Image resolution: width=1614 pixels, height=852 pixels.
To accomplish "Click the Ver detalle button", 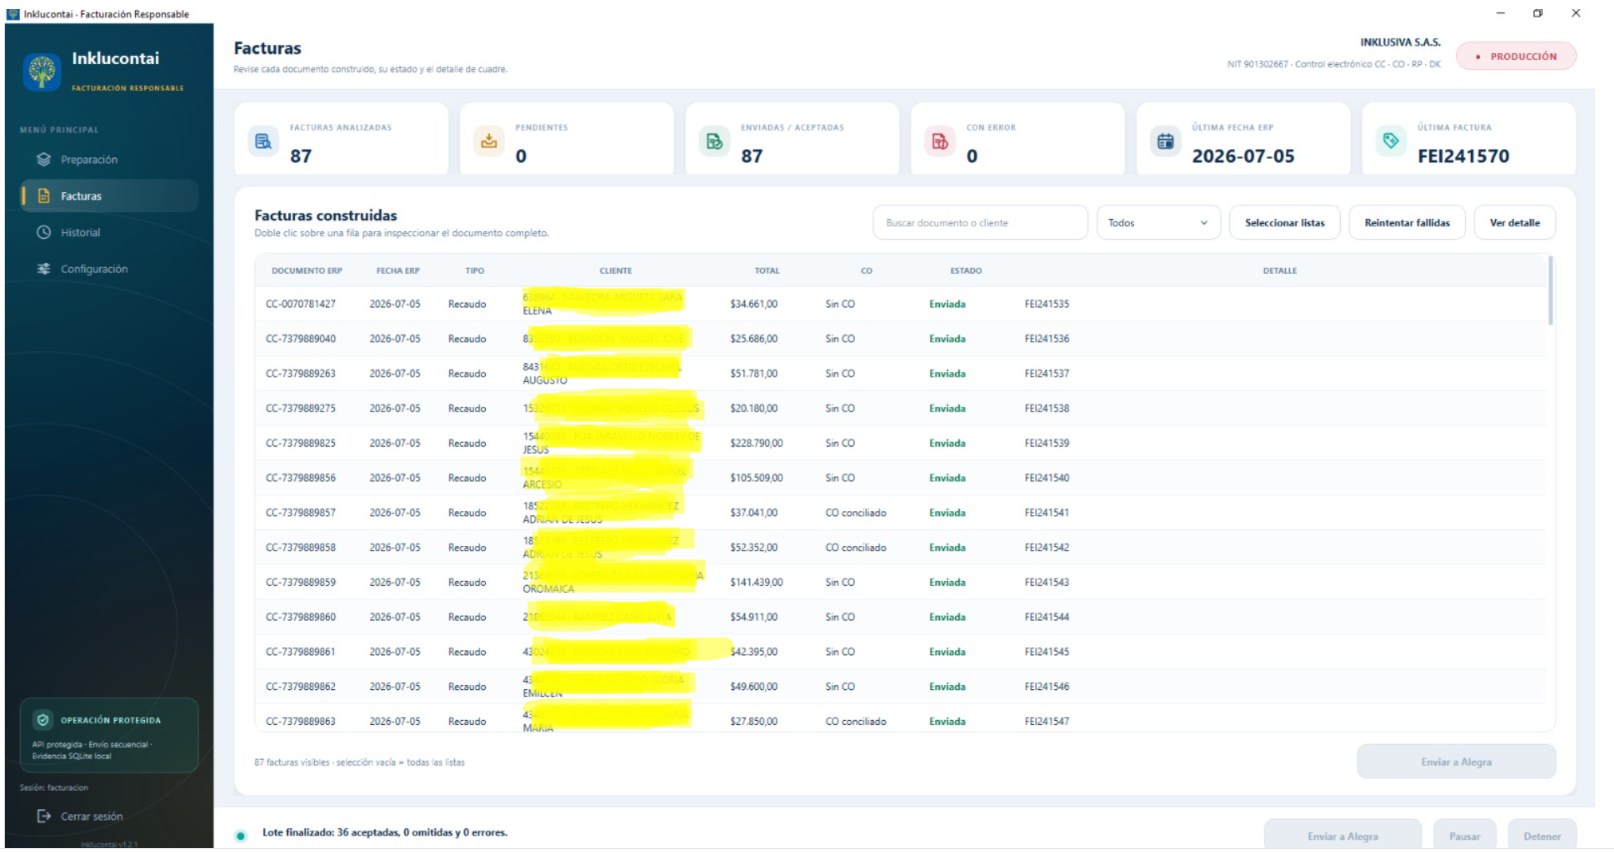I will (1515, 223).
